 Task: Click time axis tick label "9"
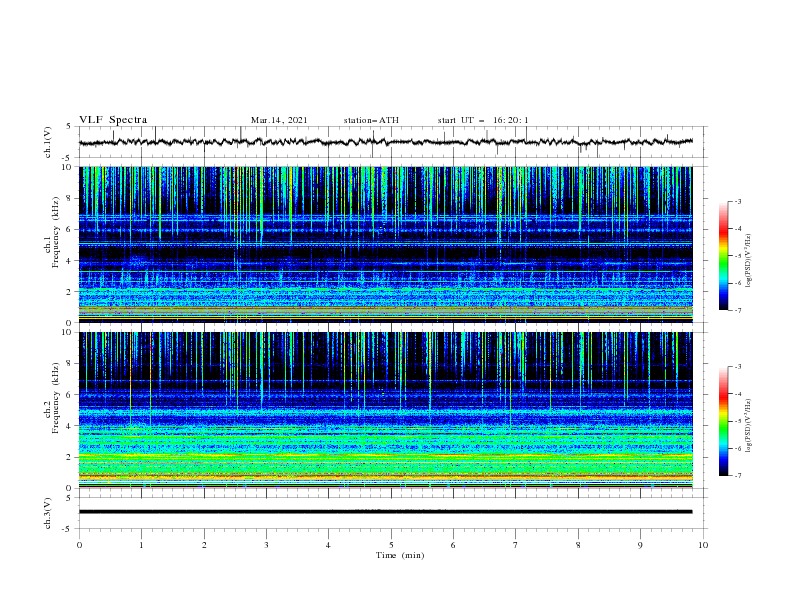[640, 545]
